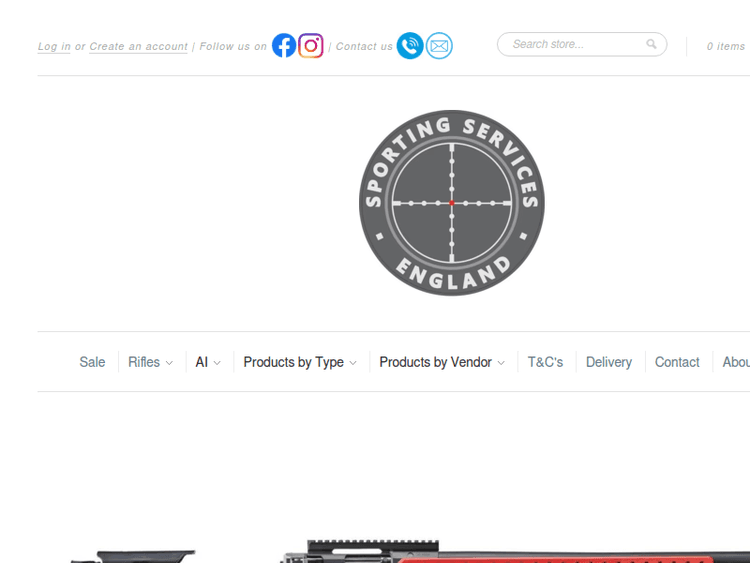Expand the Rifles dropdown menu
Viewport: 750px width, 563px height.
pos(150,362)
